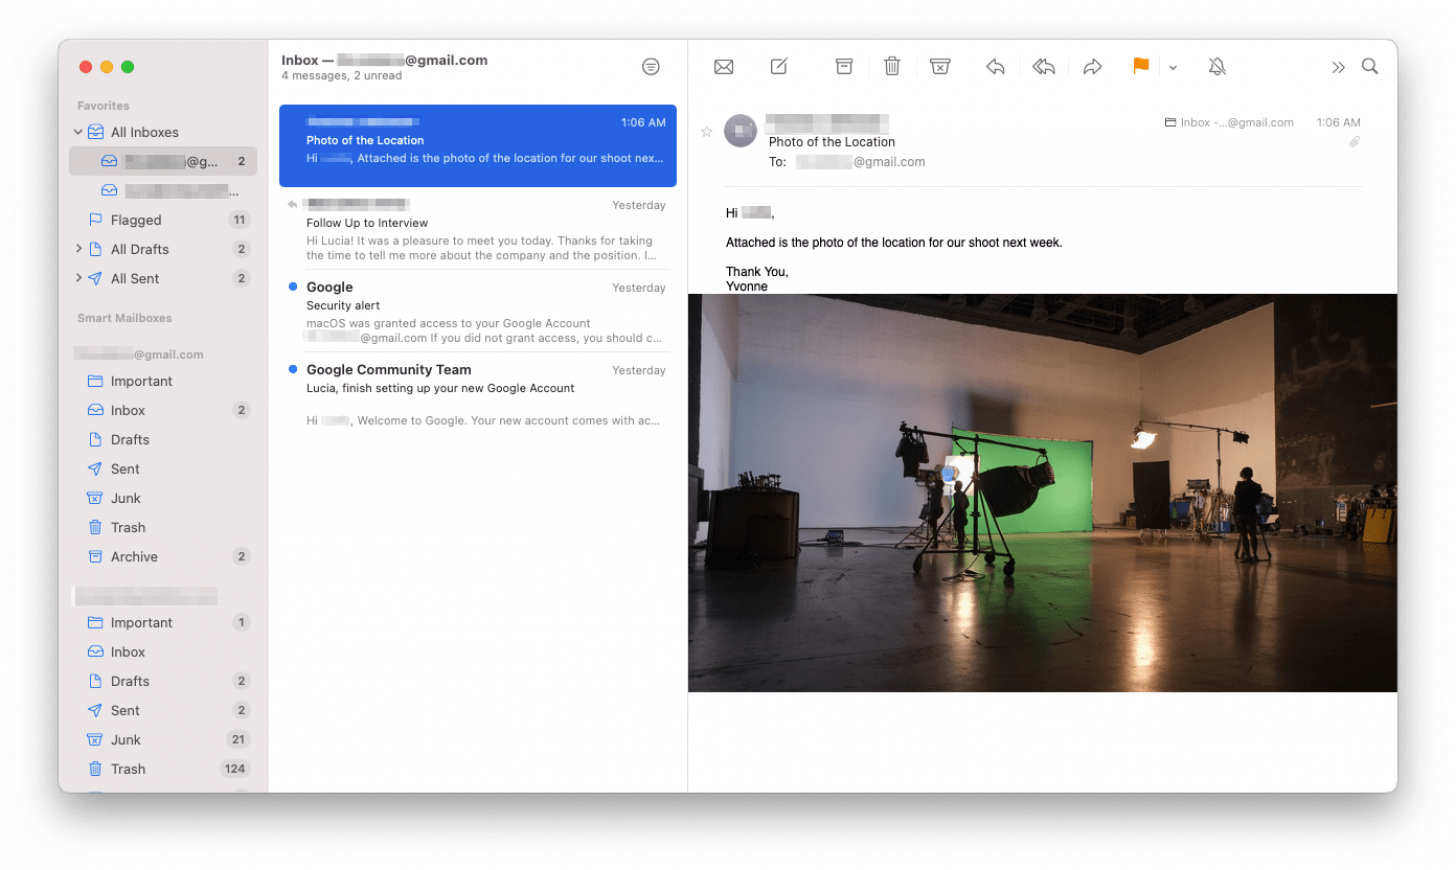The image size is (1456, 870).
Task: Compose a new message
Action: (x=779, y=66)
